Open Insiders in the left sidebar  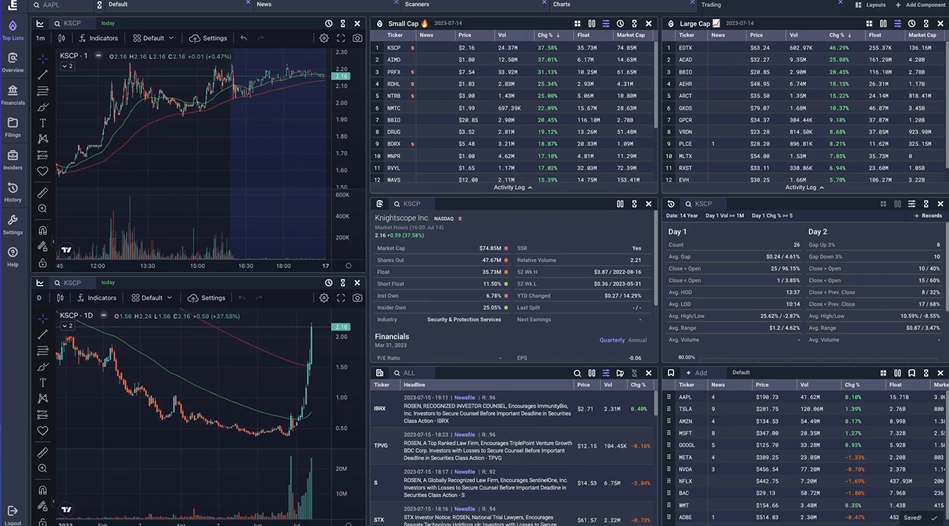pos(13,160)
